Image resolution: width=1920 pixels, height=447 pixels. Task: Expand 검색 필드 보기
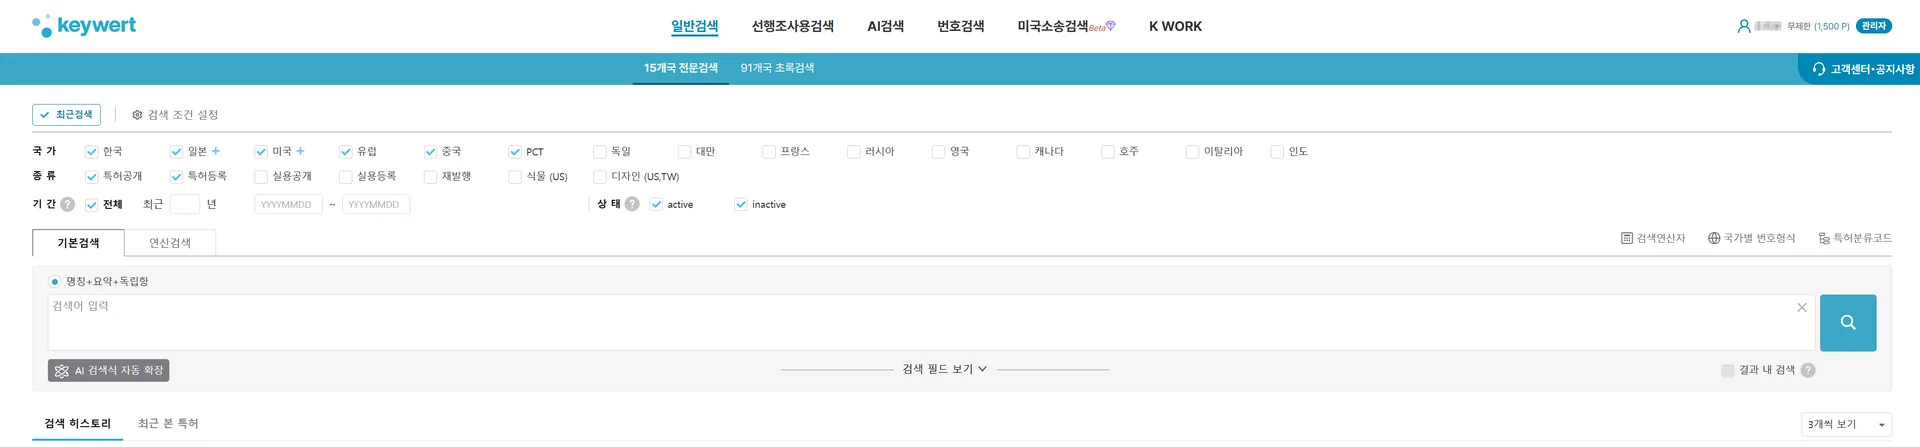point(944,369)
